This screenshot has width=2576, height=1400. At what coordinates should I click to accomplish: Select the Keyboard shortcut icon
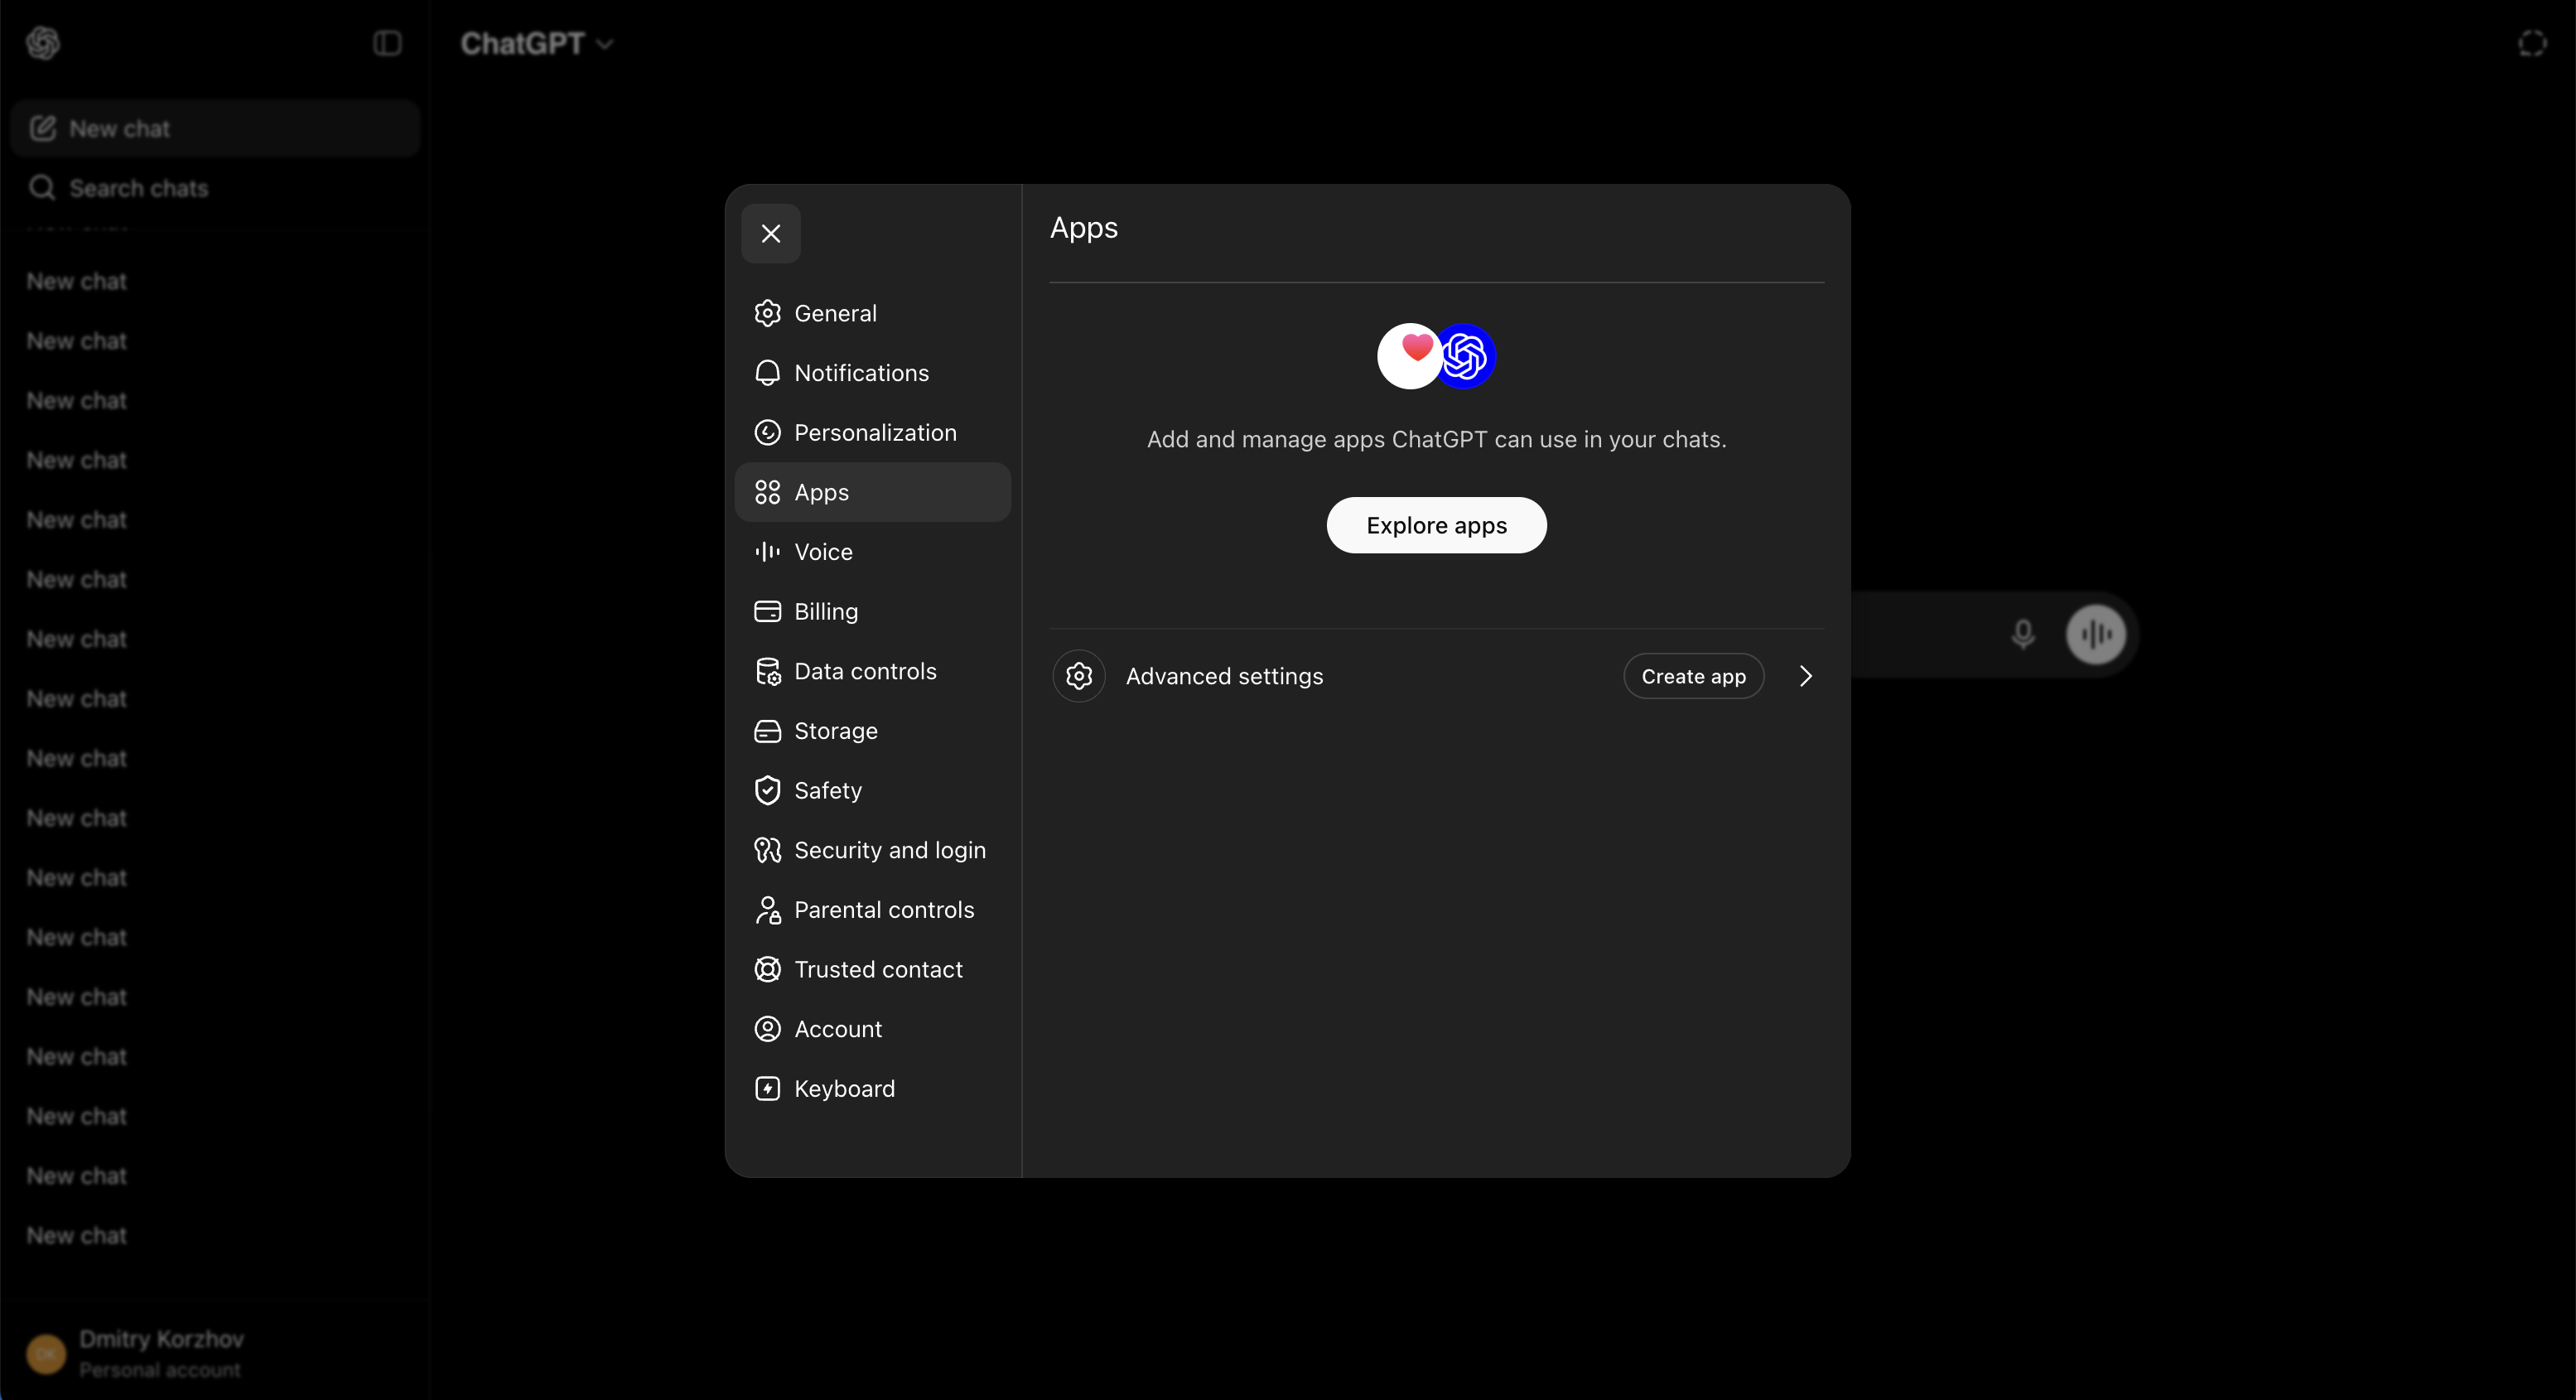pos(767,1089)
